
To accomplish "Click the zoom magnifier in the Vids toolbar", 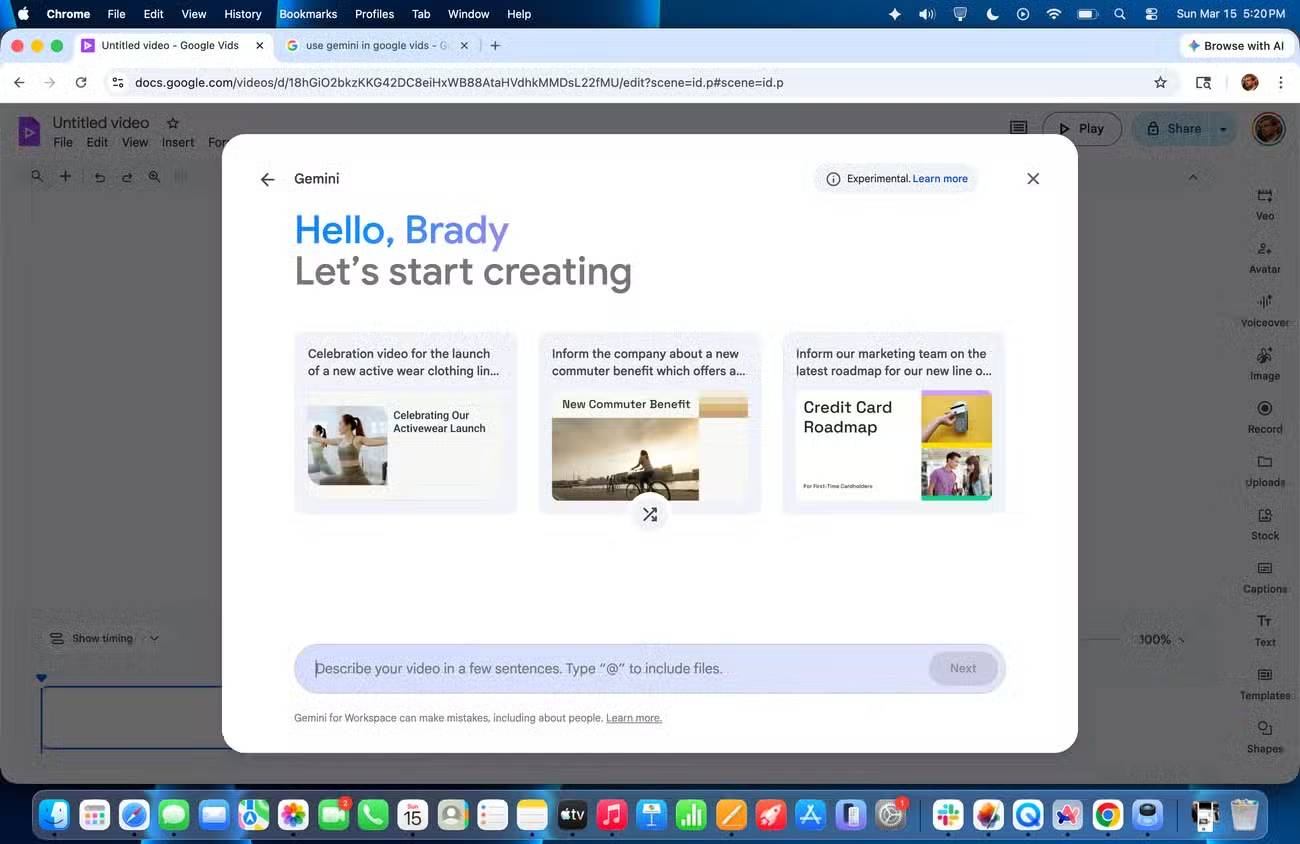I will (154, 177).
